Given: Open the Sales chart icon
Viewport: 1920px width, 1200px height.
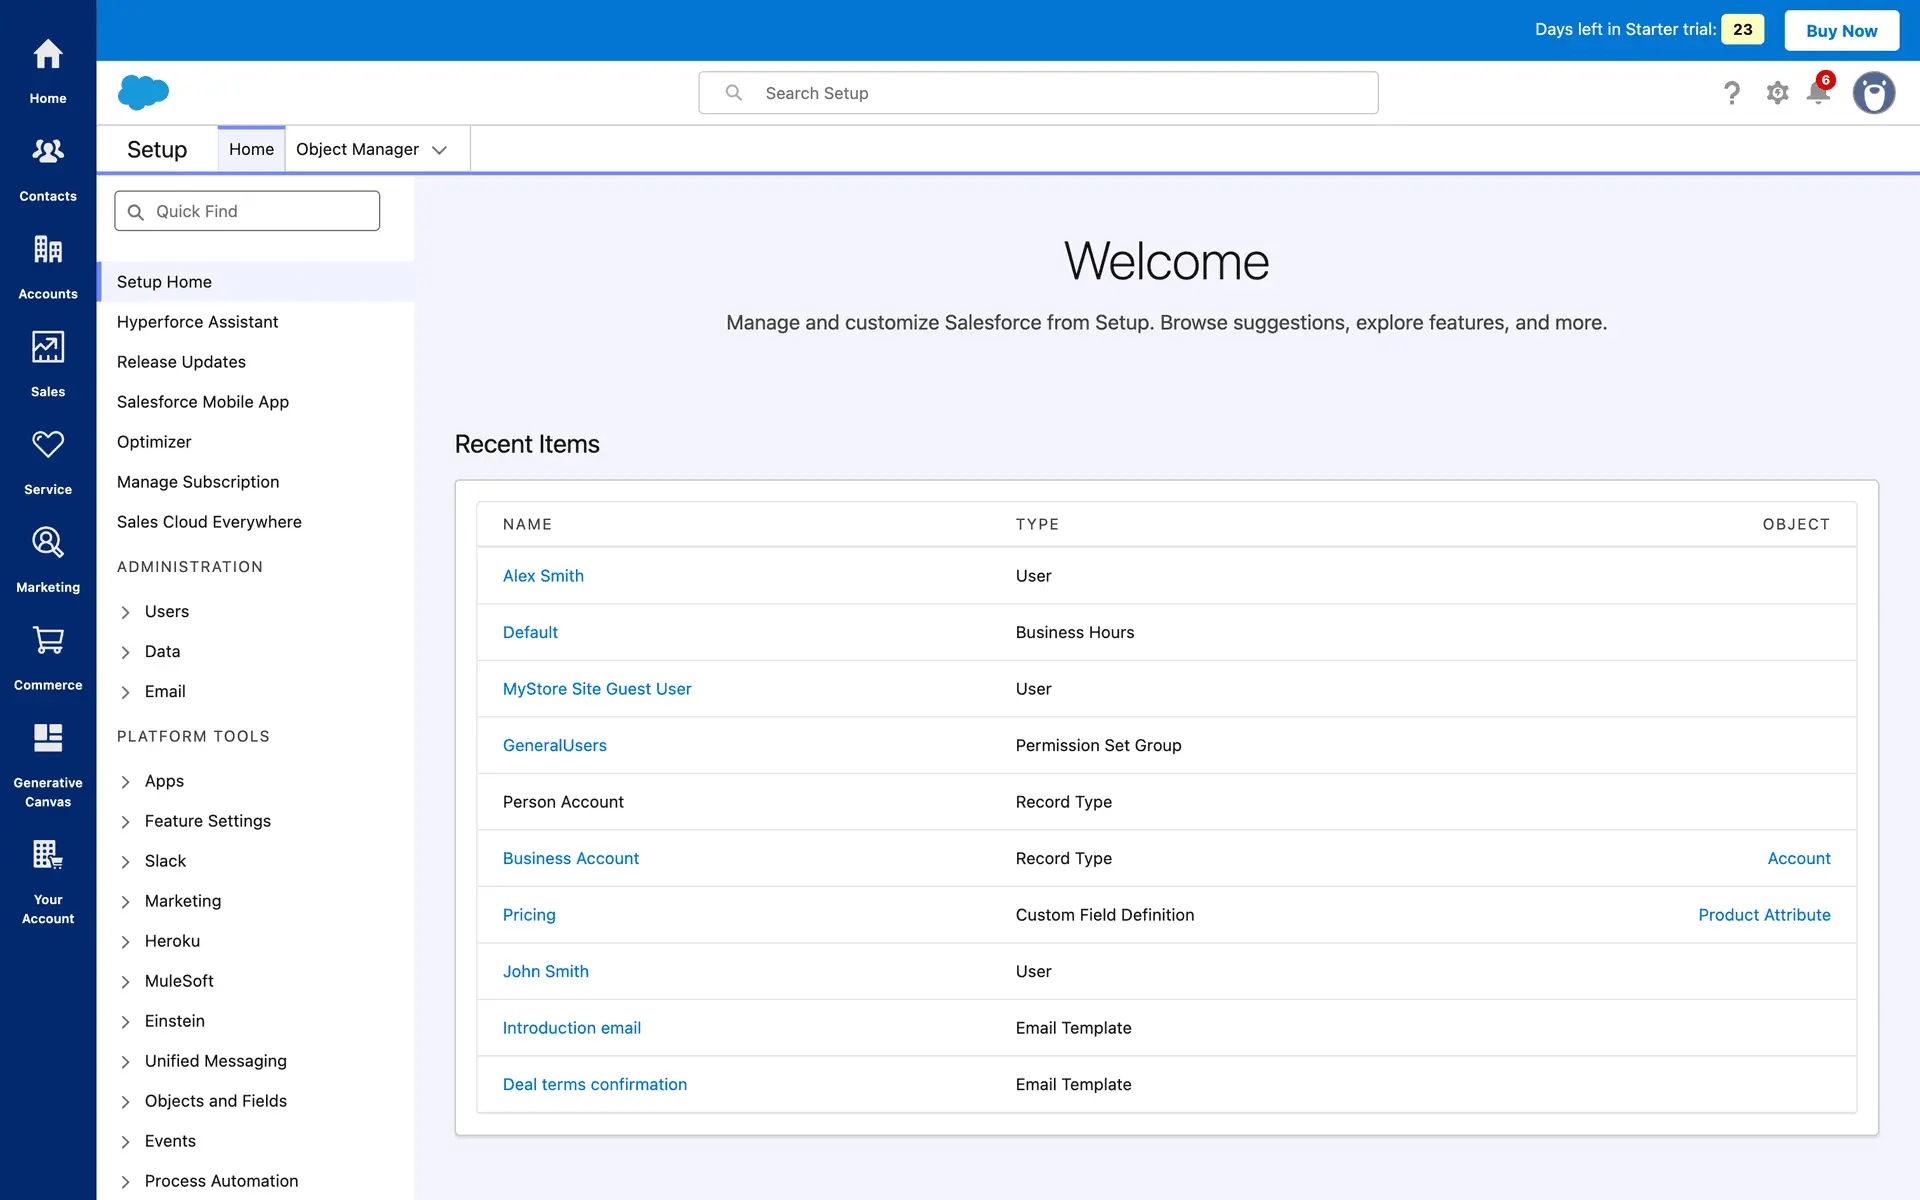Looking at the screenshot, I should (x=48, y=347).
